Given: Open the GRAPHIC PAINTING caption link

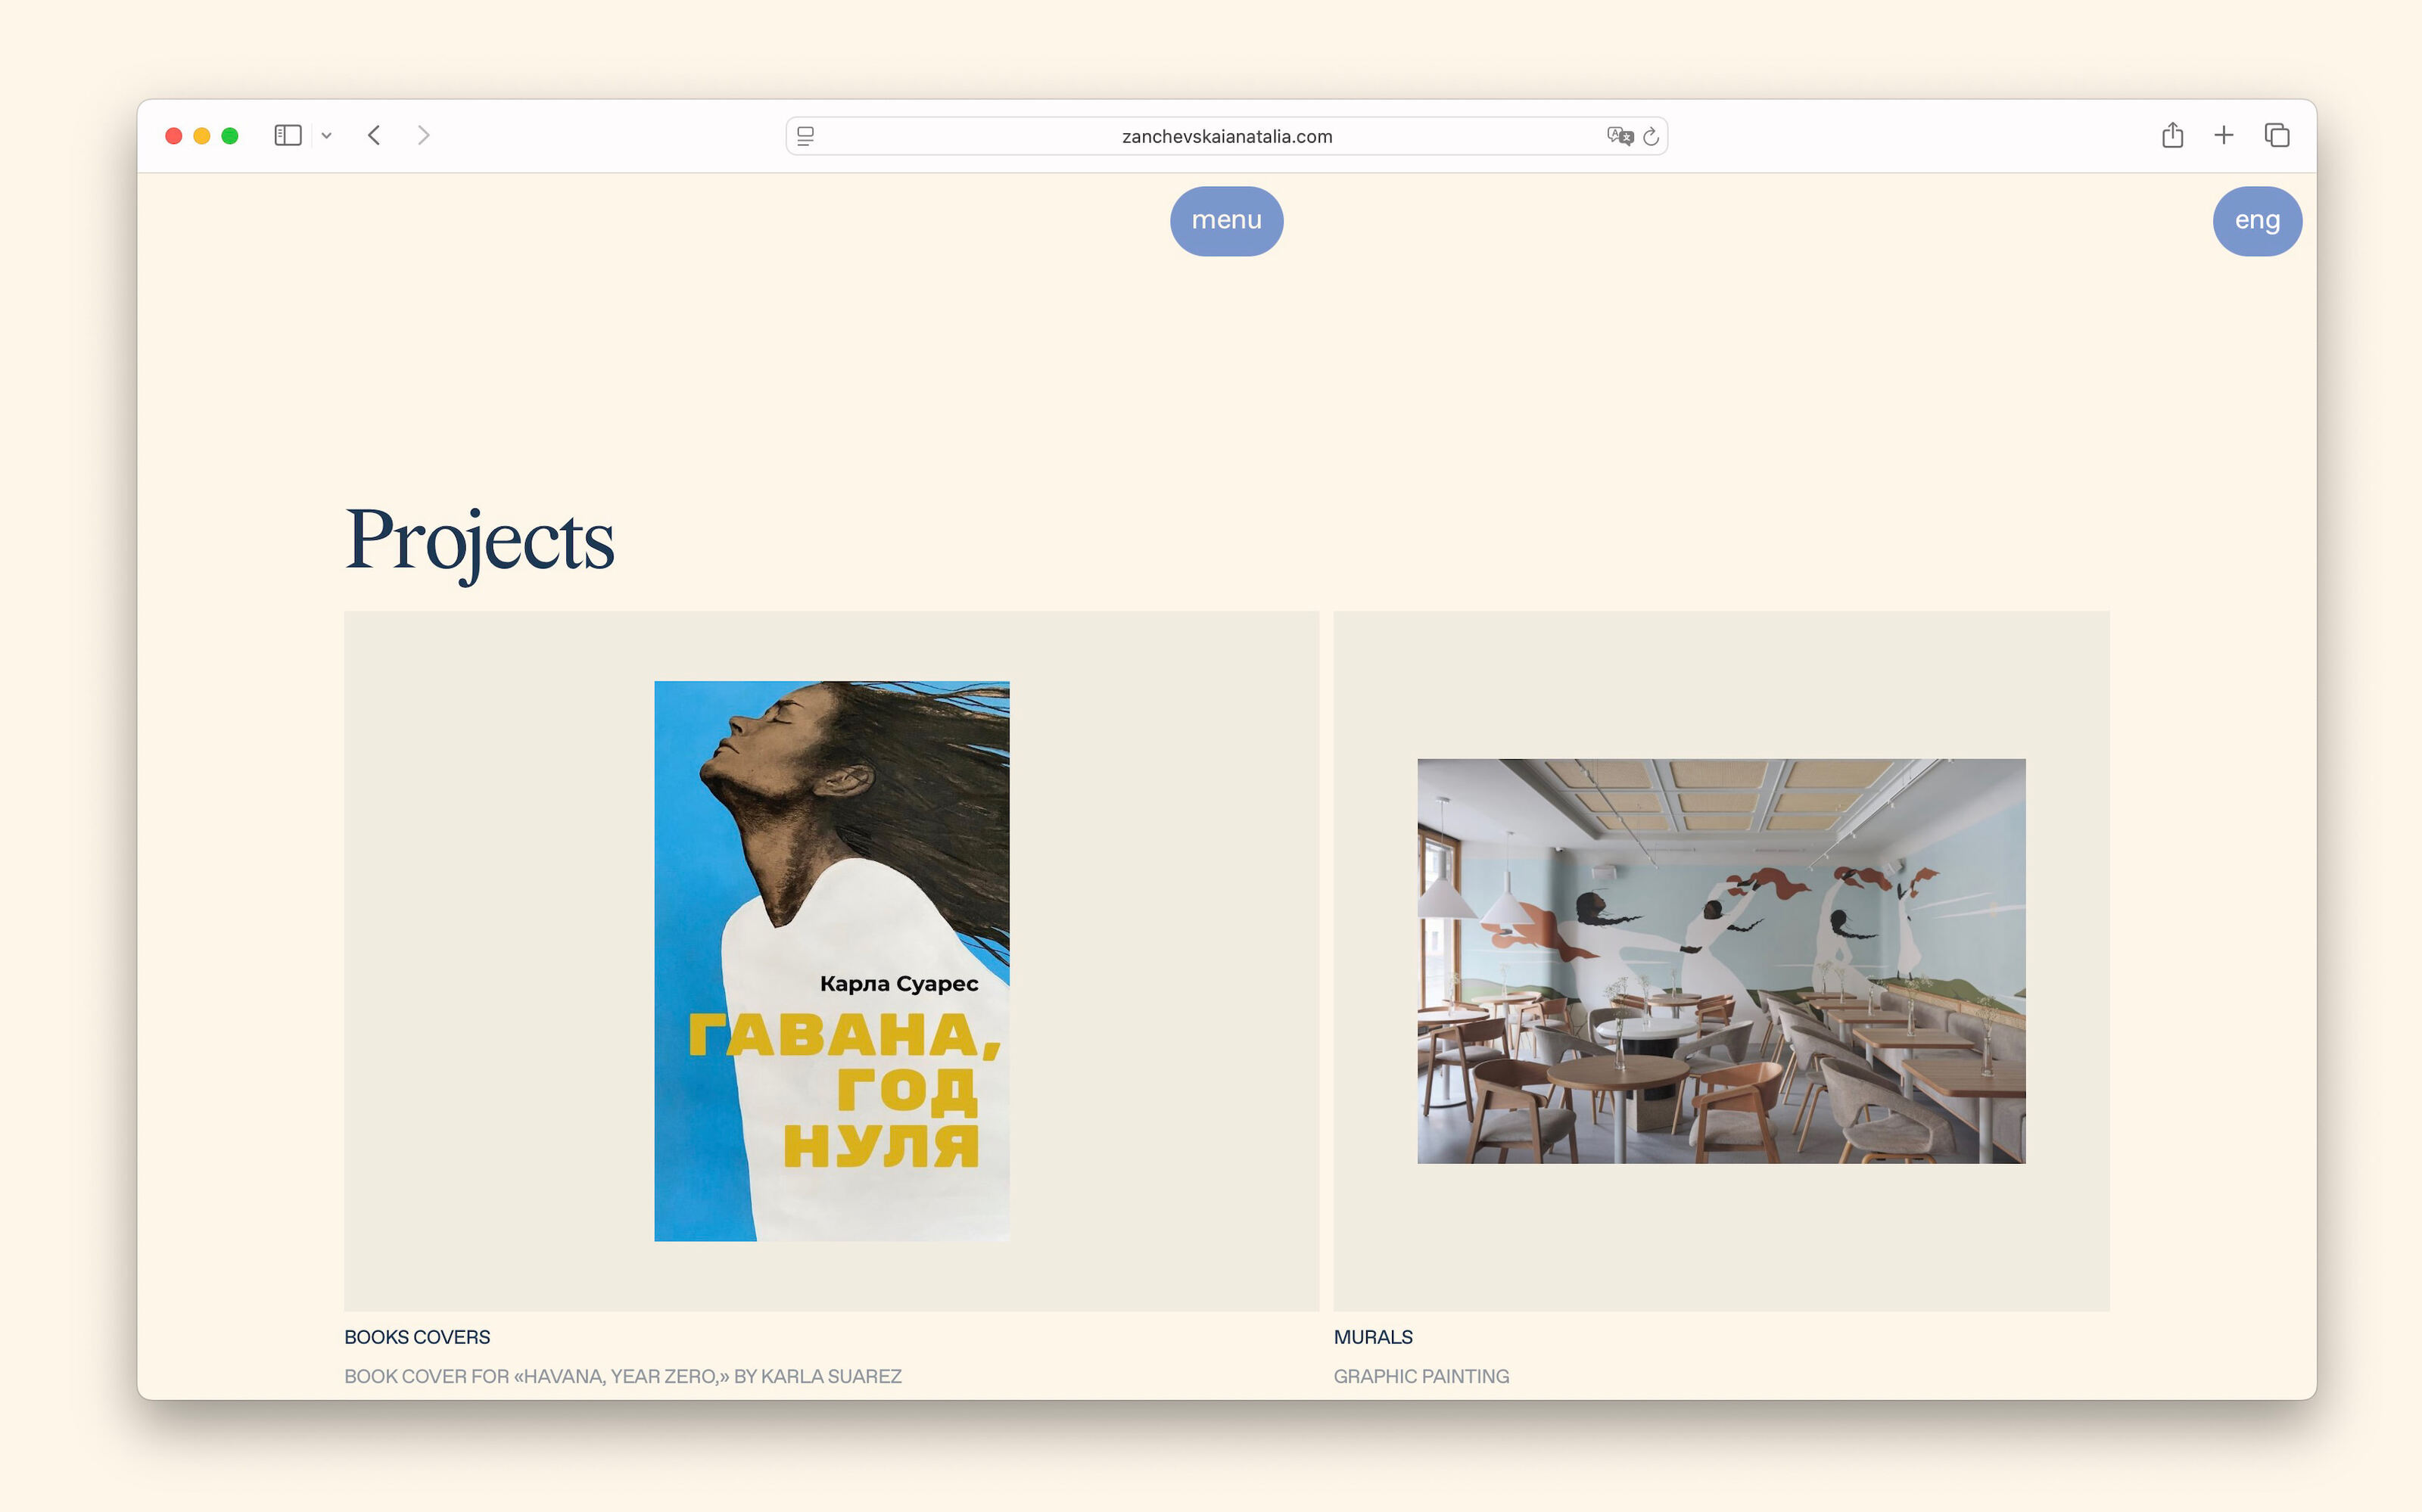Looking at the screenshot, I should [1421, 1376].
